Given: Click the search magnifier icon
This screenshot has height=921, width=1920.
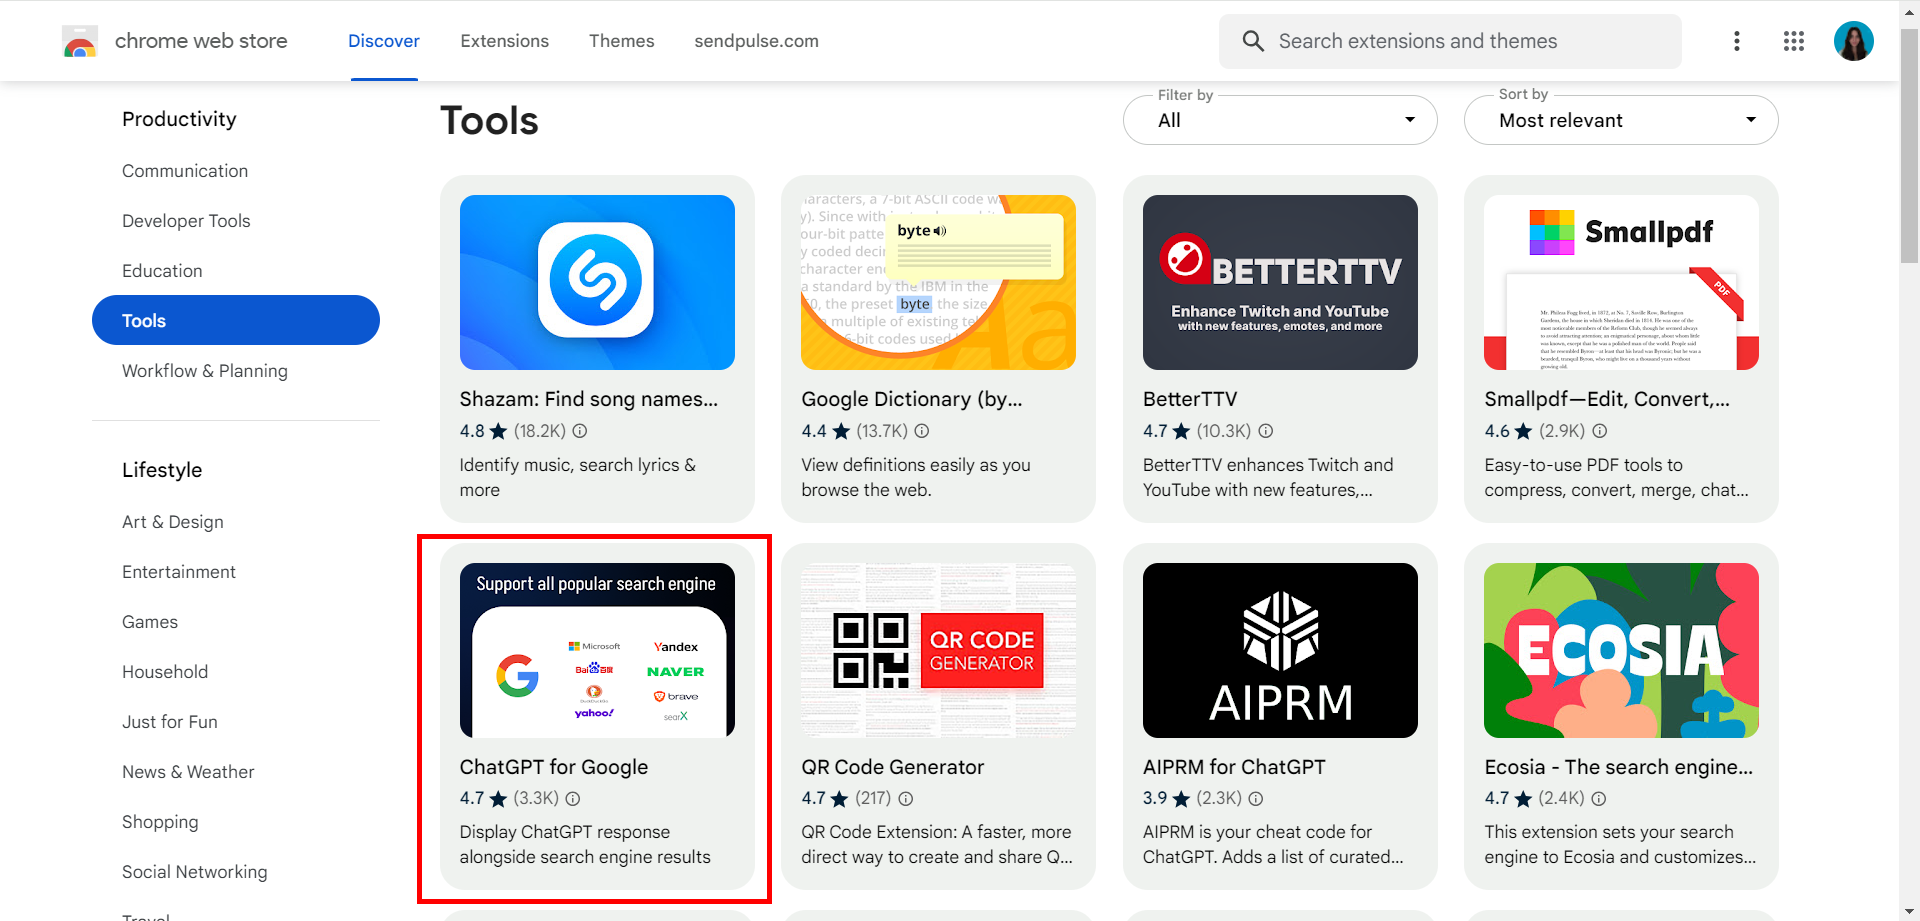Looking at the screenshot, I should pos(1253,41).
